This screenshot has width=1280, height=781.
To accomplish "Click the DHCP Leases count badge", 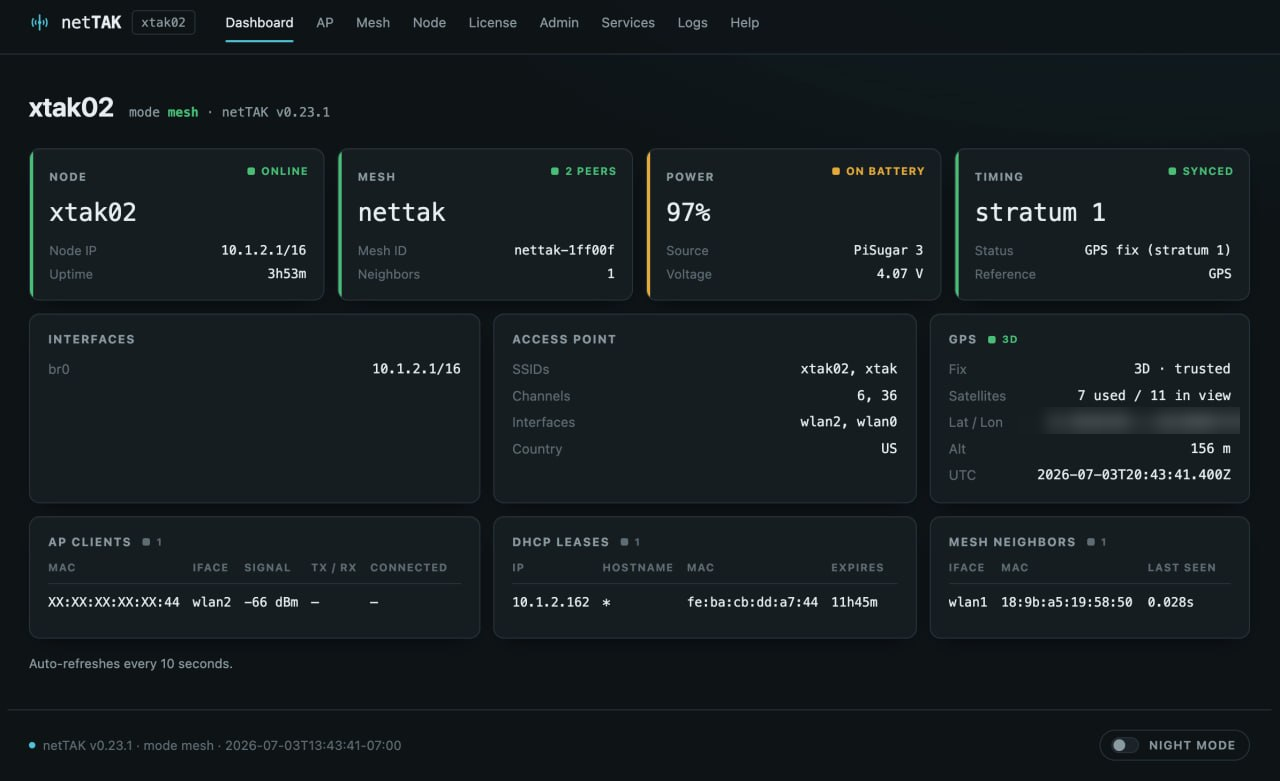I will coord(630,542).
